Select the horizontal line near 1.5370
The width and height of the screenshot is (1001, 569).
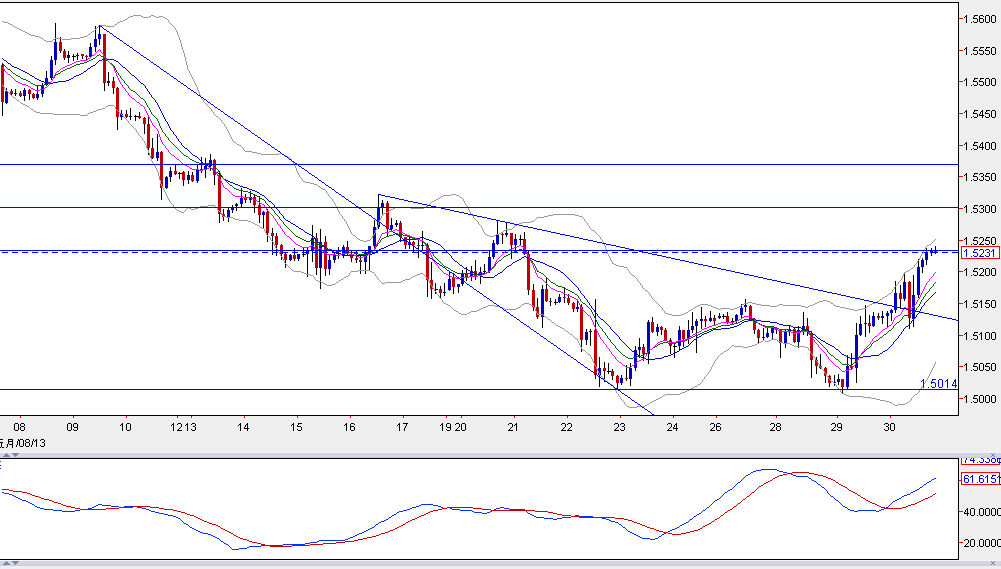[479, 165]
